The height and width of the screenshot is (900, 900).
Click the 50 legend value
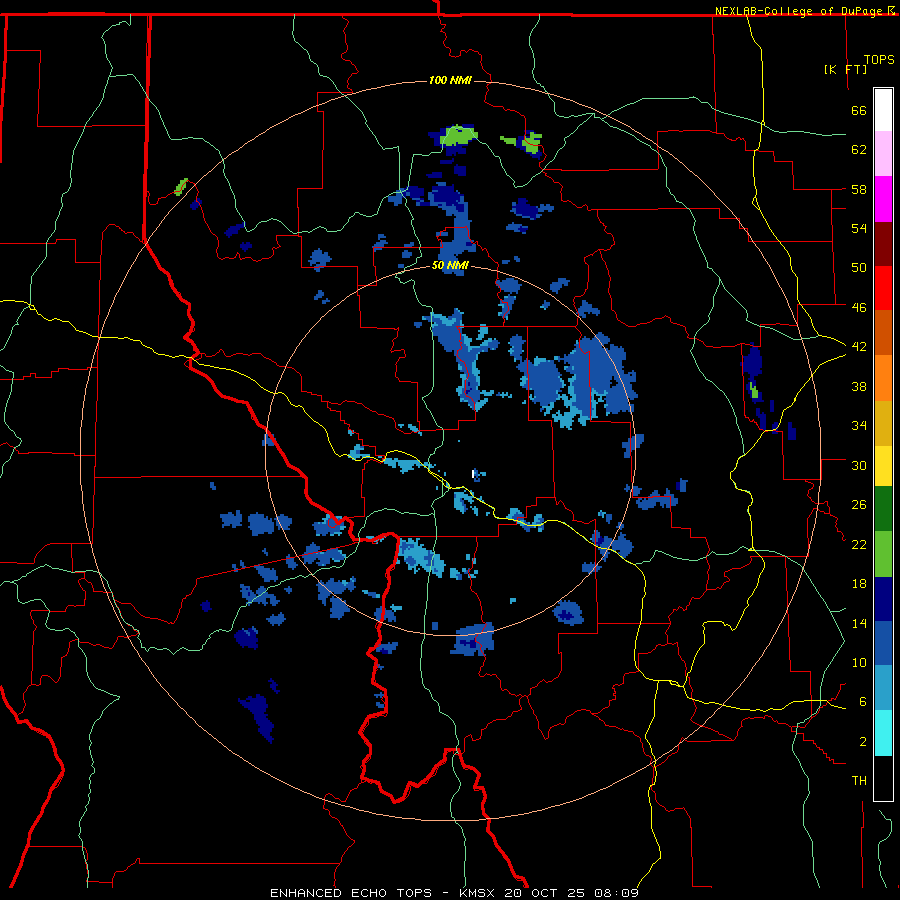(x=859, y=268)
